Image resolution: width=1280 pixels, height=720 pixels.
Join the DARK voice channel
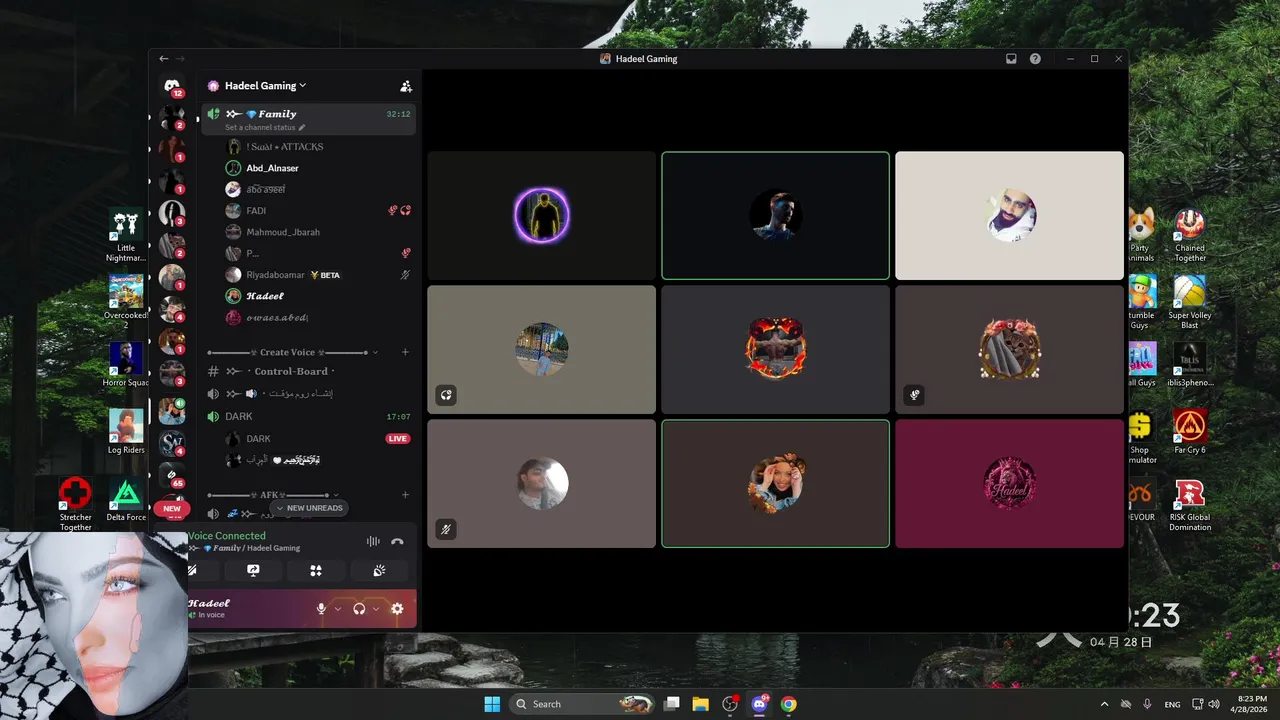pyautogui.click(x=308, y=416)
